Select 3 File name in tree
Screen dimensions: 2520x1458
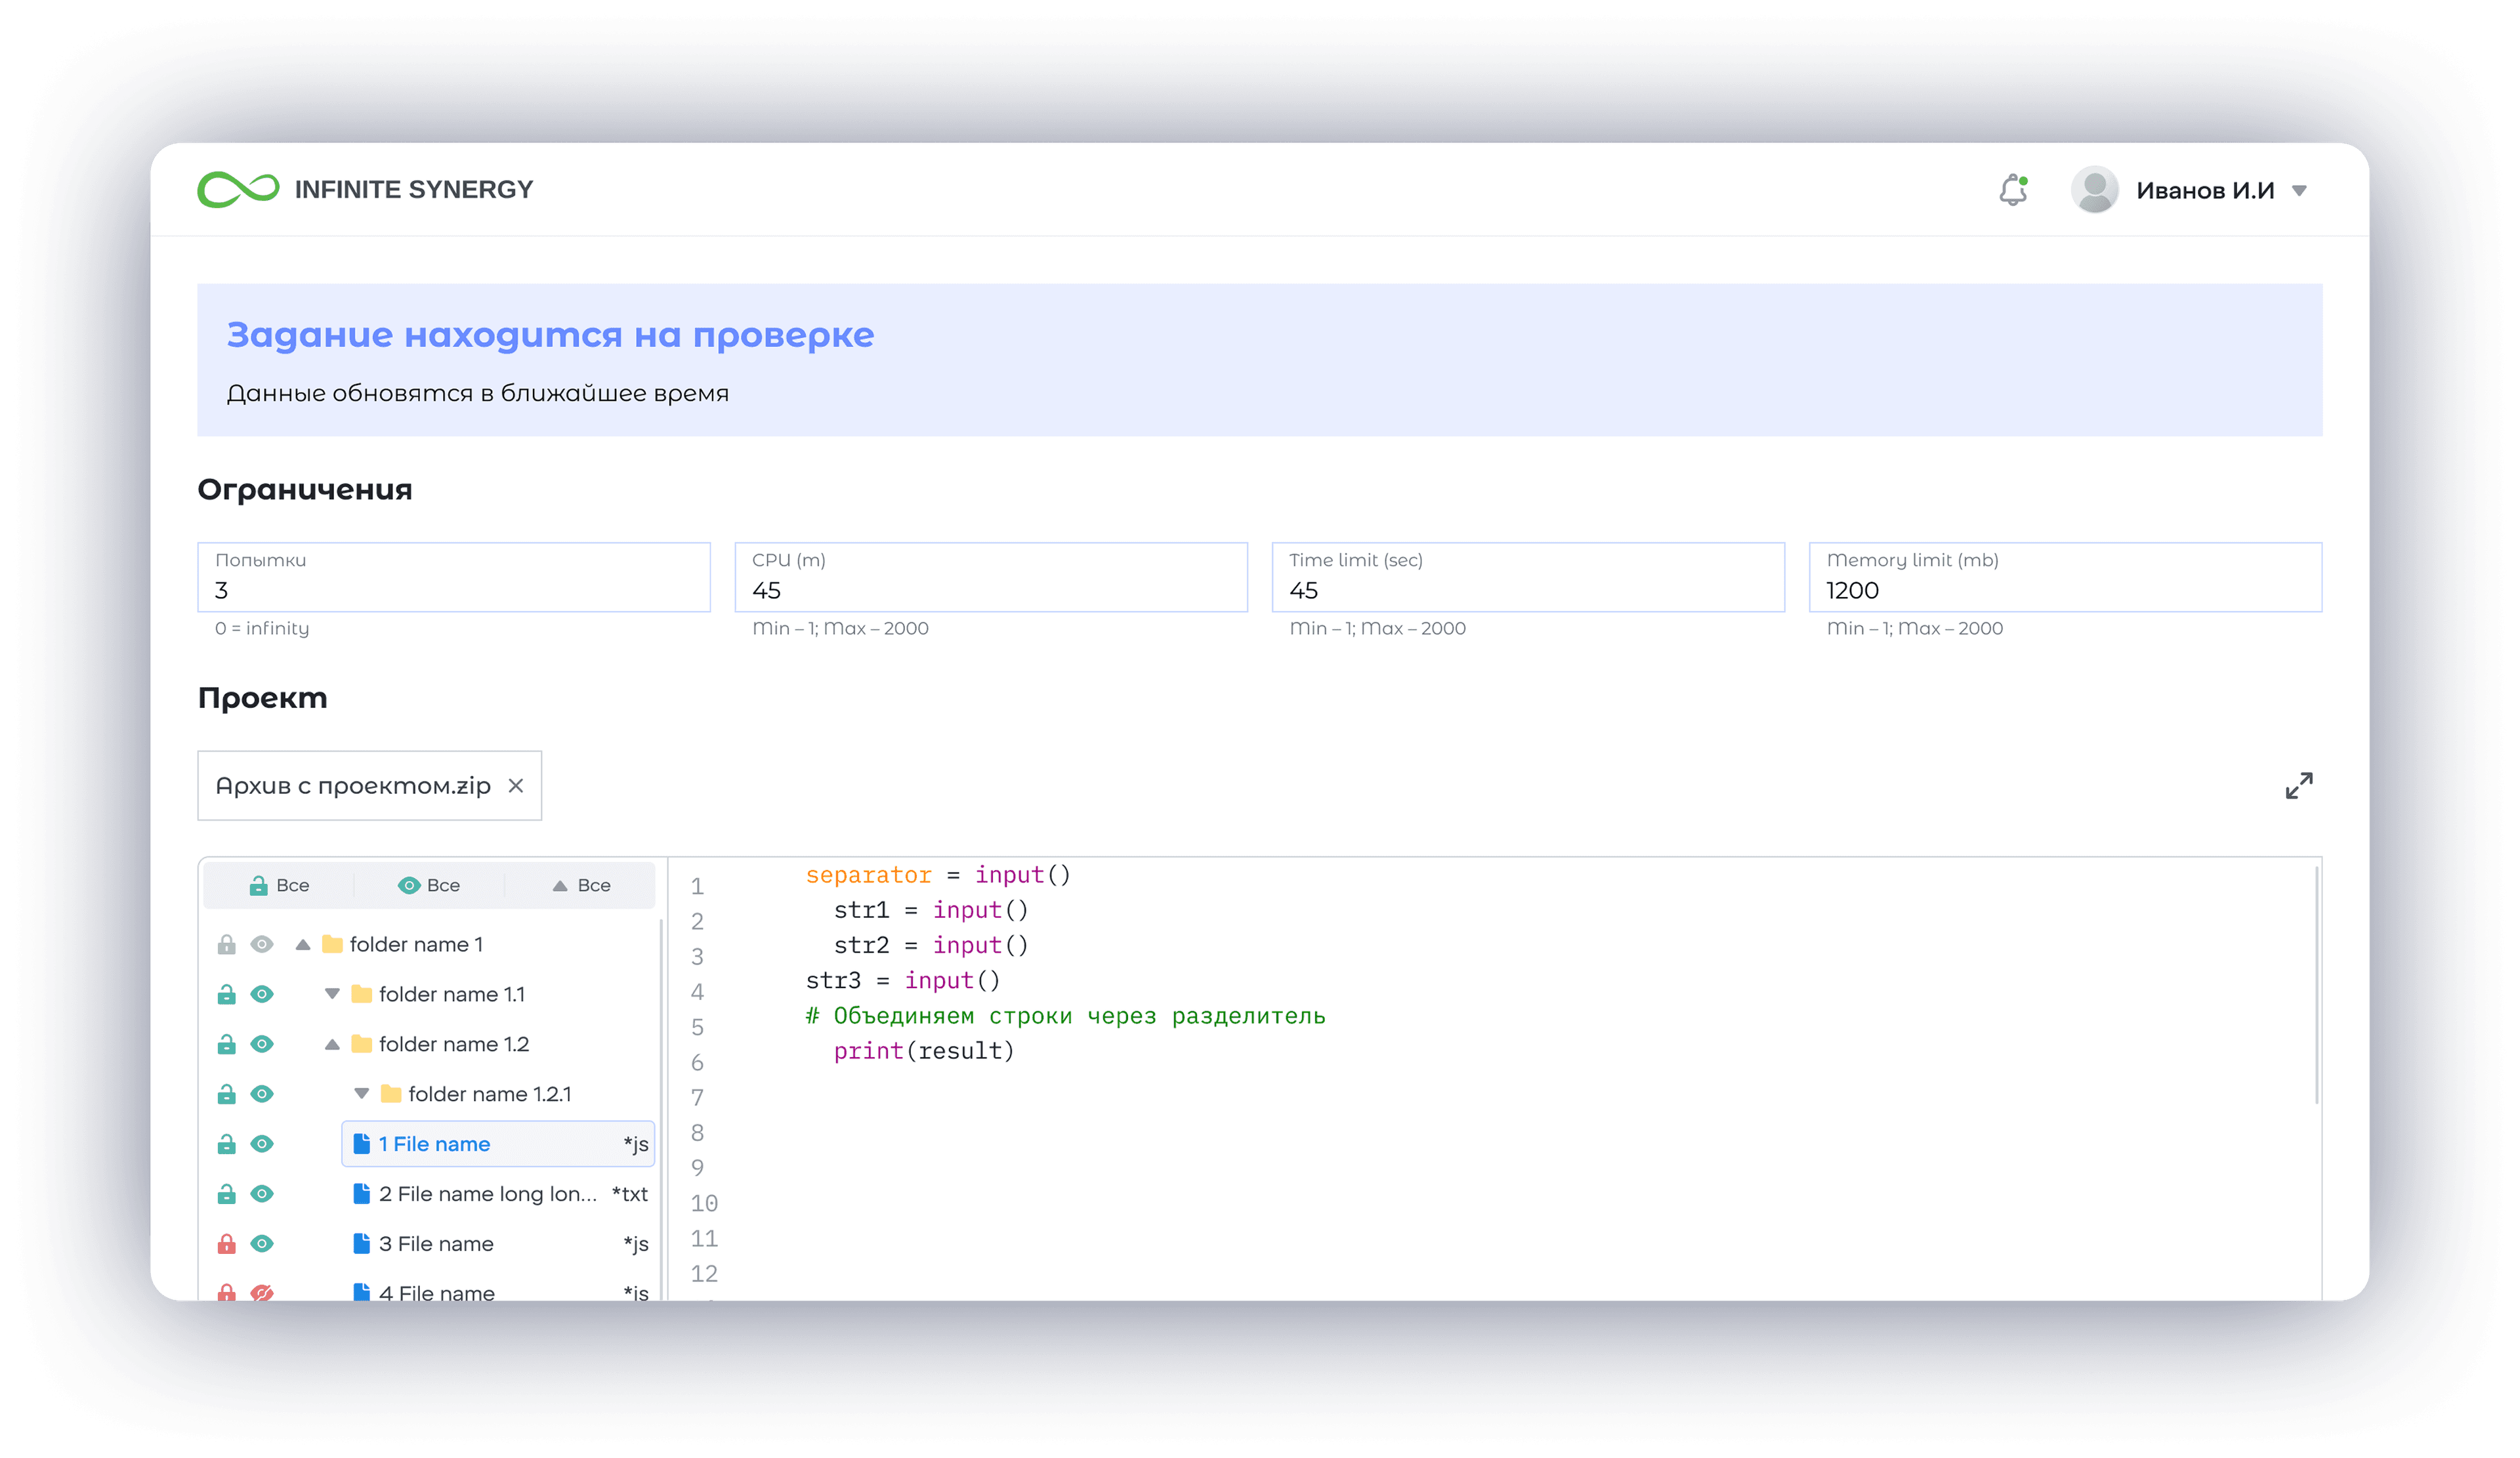coord(436,1243)
